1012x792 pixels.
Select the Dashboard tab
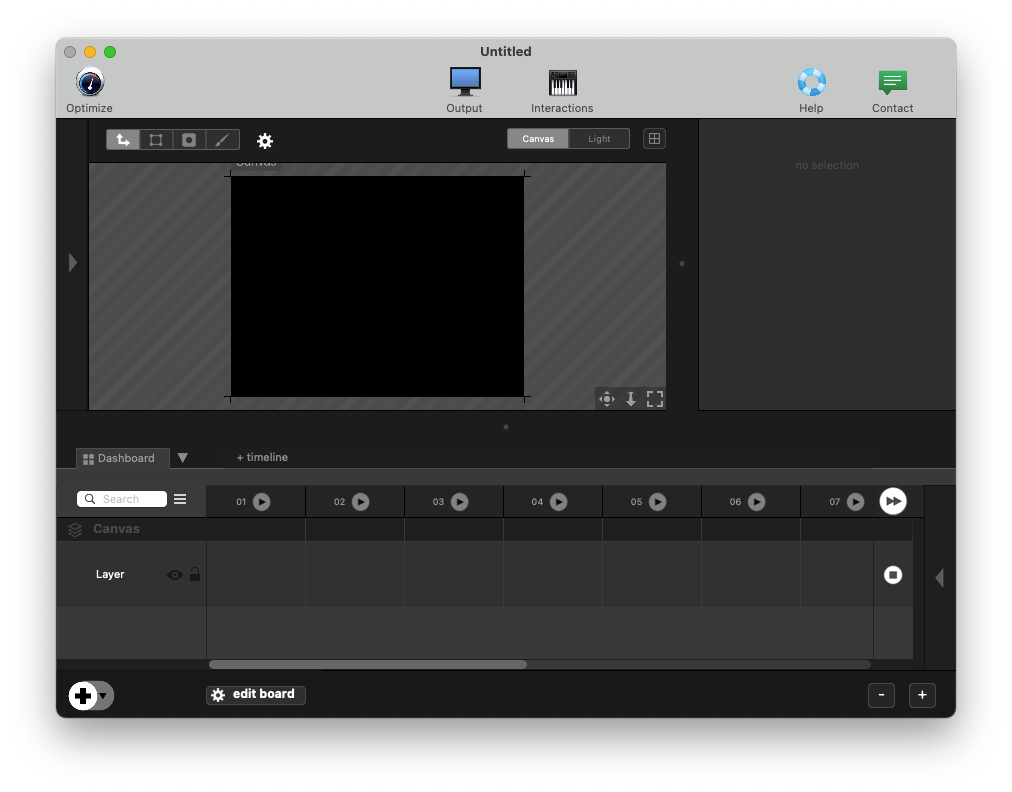click(x=123, y=458)
